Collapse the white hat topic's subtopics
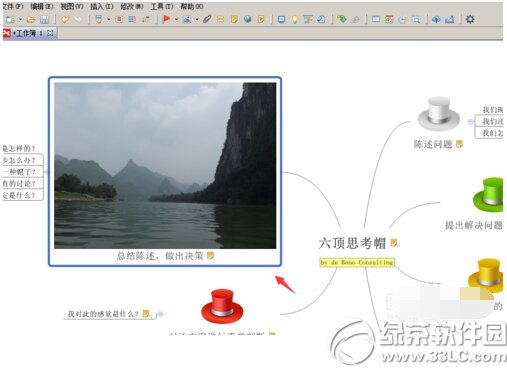 [470, 121]
